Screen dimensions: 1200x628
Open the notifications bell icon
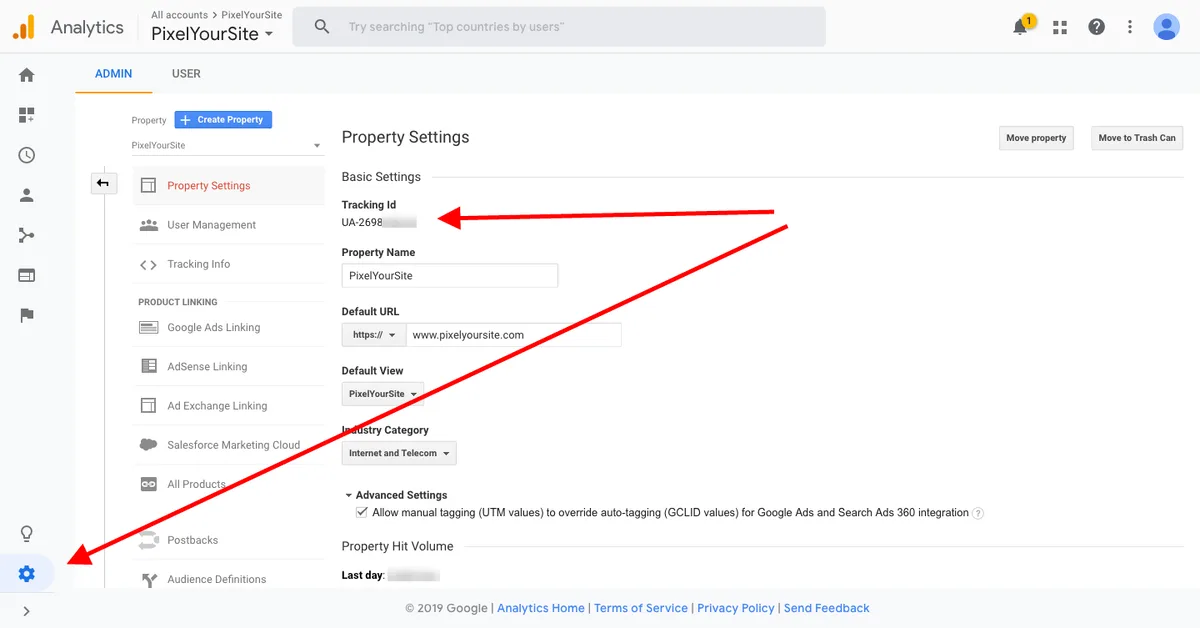(1021, 26)
